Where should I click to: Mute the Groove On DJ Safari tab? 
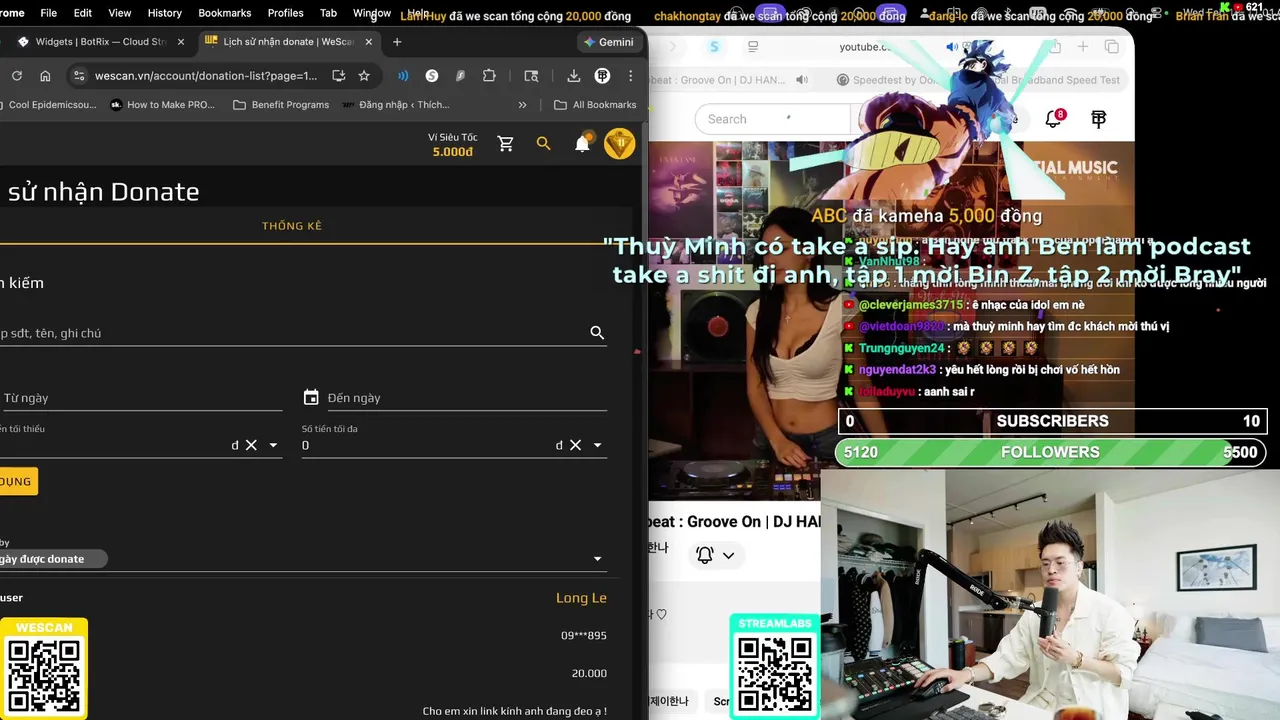[802, 80]
